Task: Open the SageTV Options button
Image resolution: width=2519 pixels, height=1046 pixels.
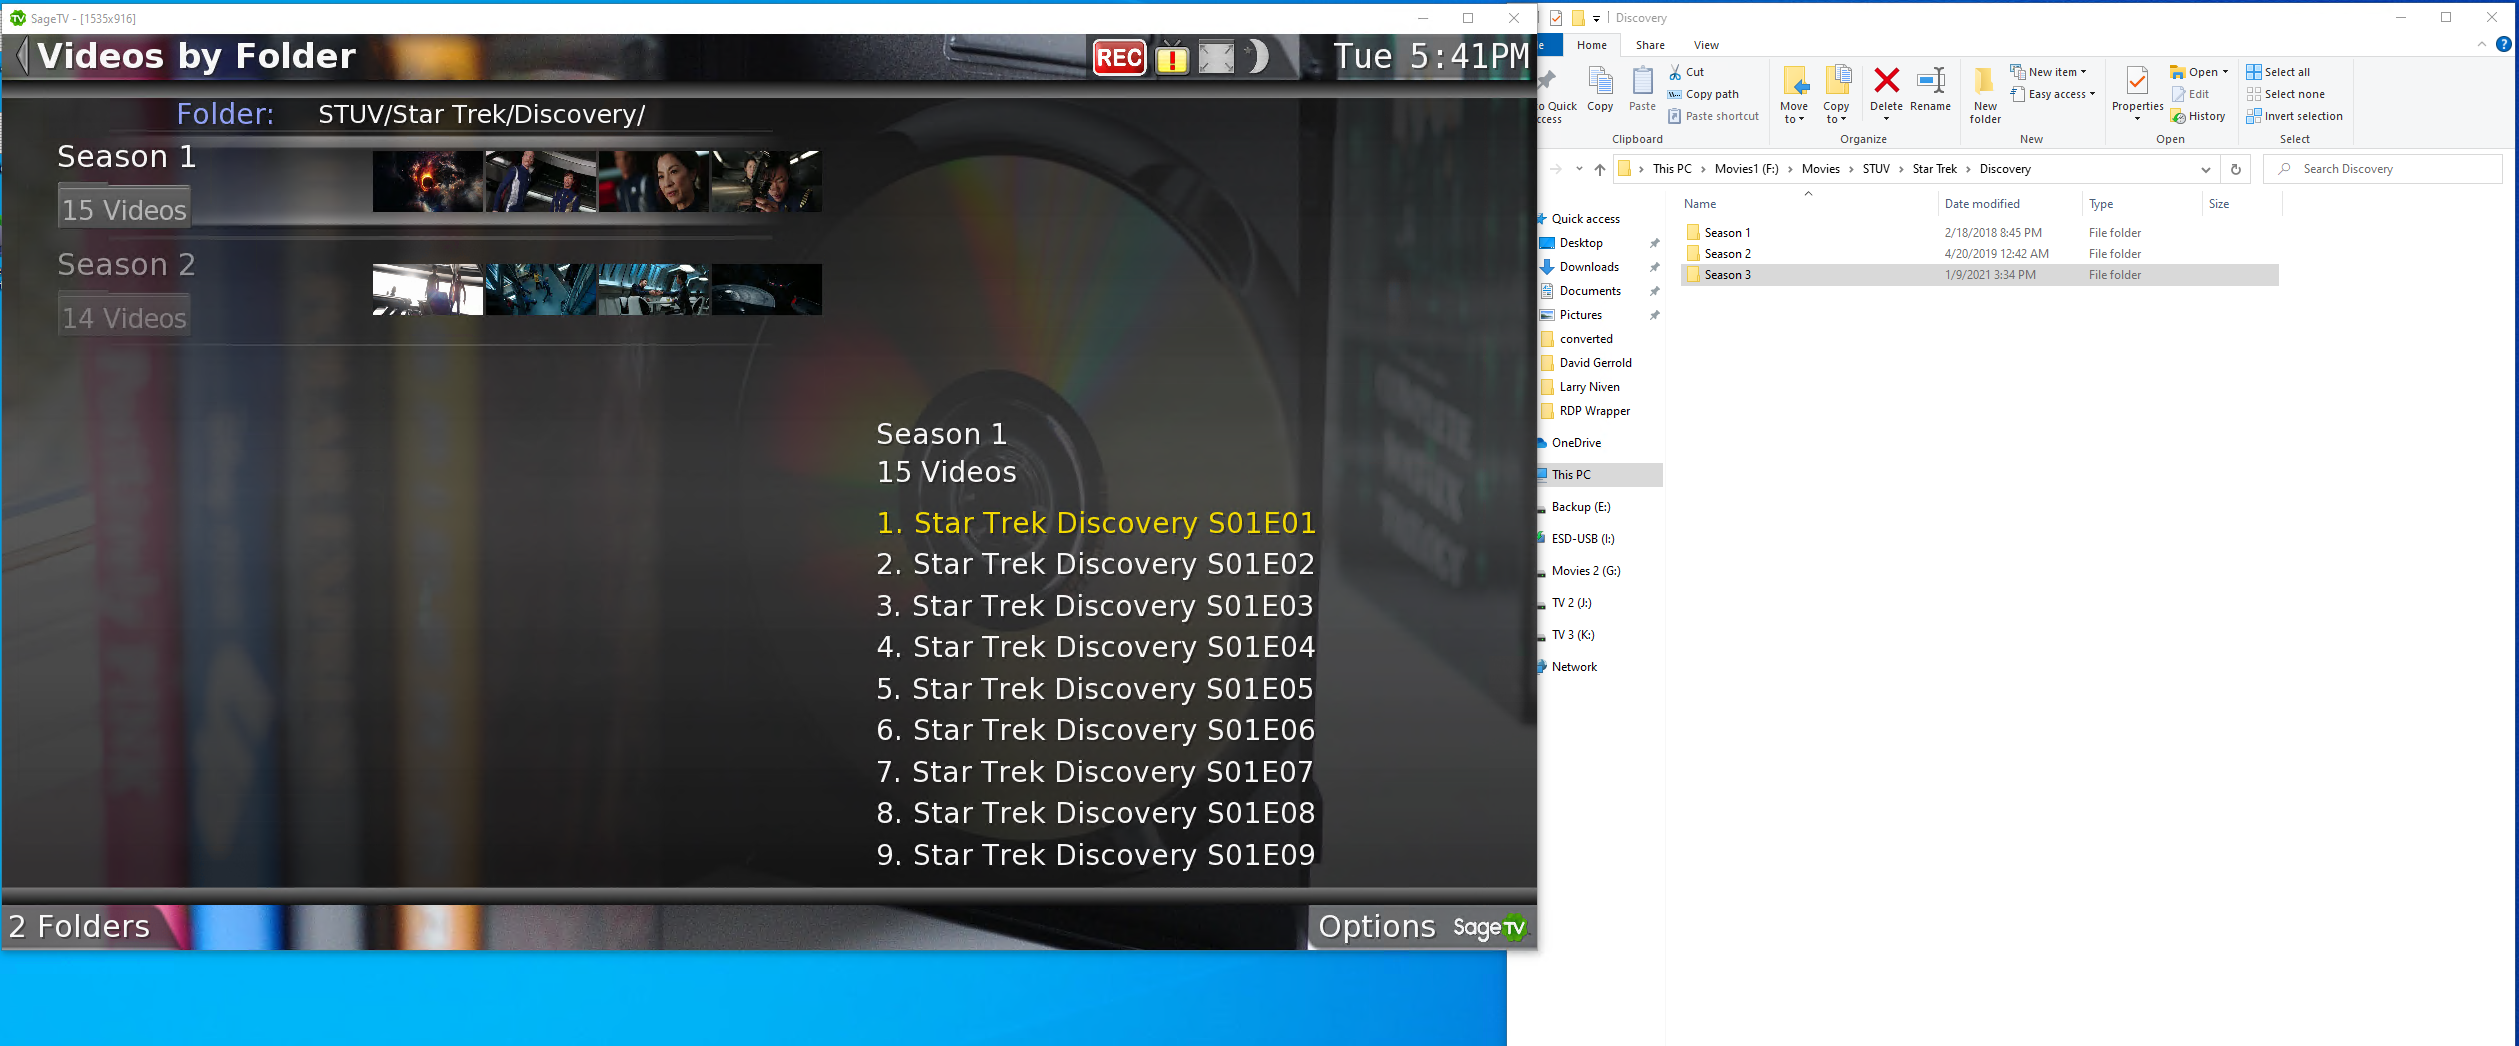Action: [1377, 927]
